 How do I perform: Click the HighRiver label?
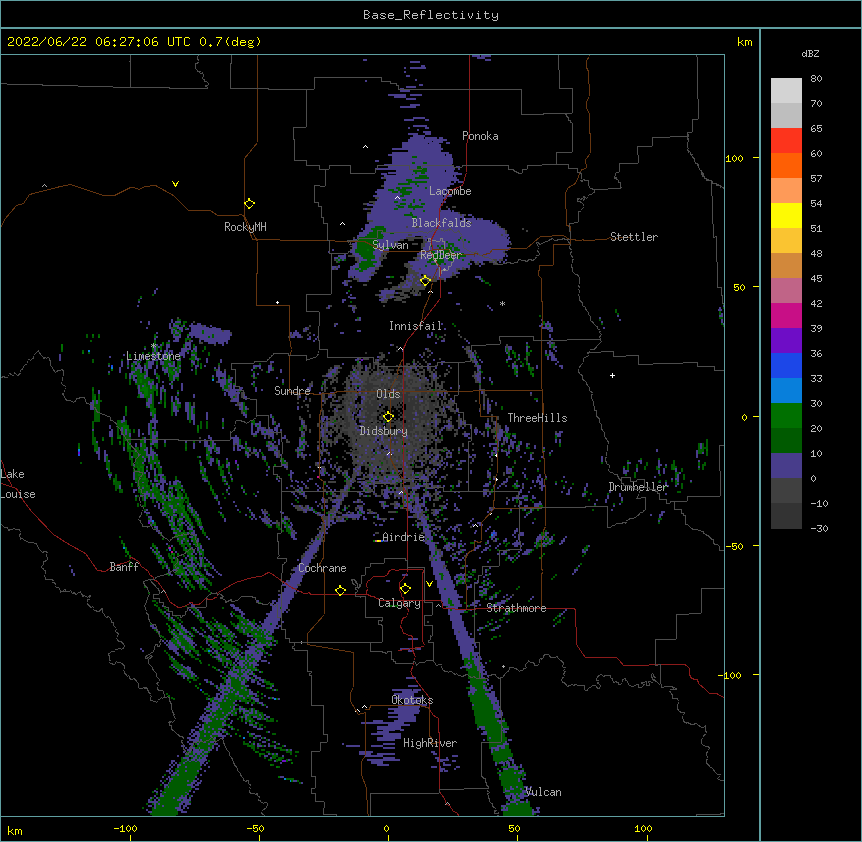[430, 743]
